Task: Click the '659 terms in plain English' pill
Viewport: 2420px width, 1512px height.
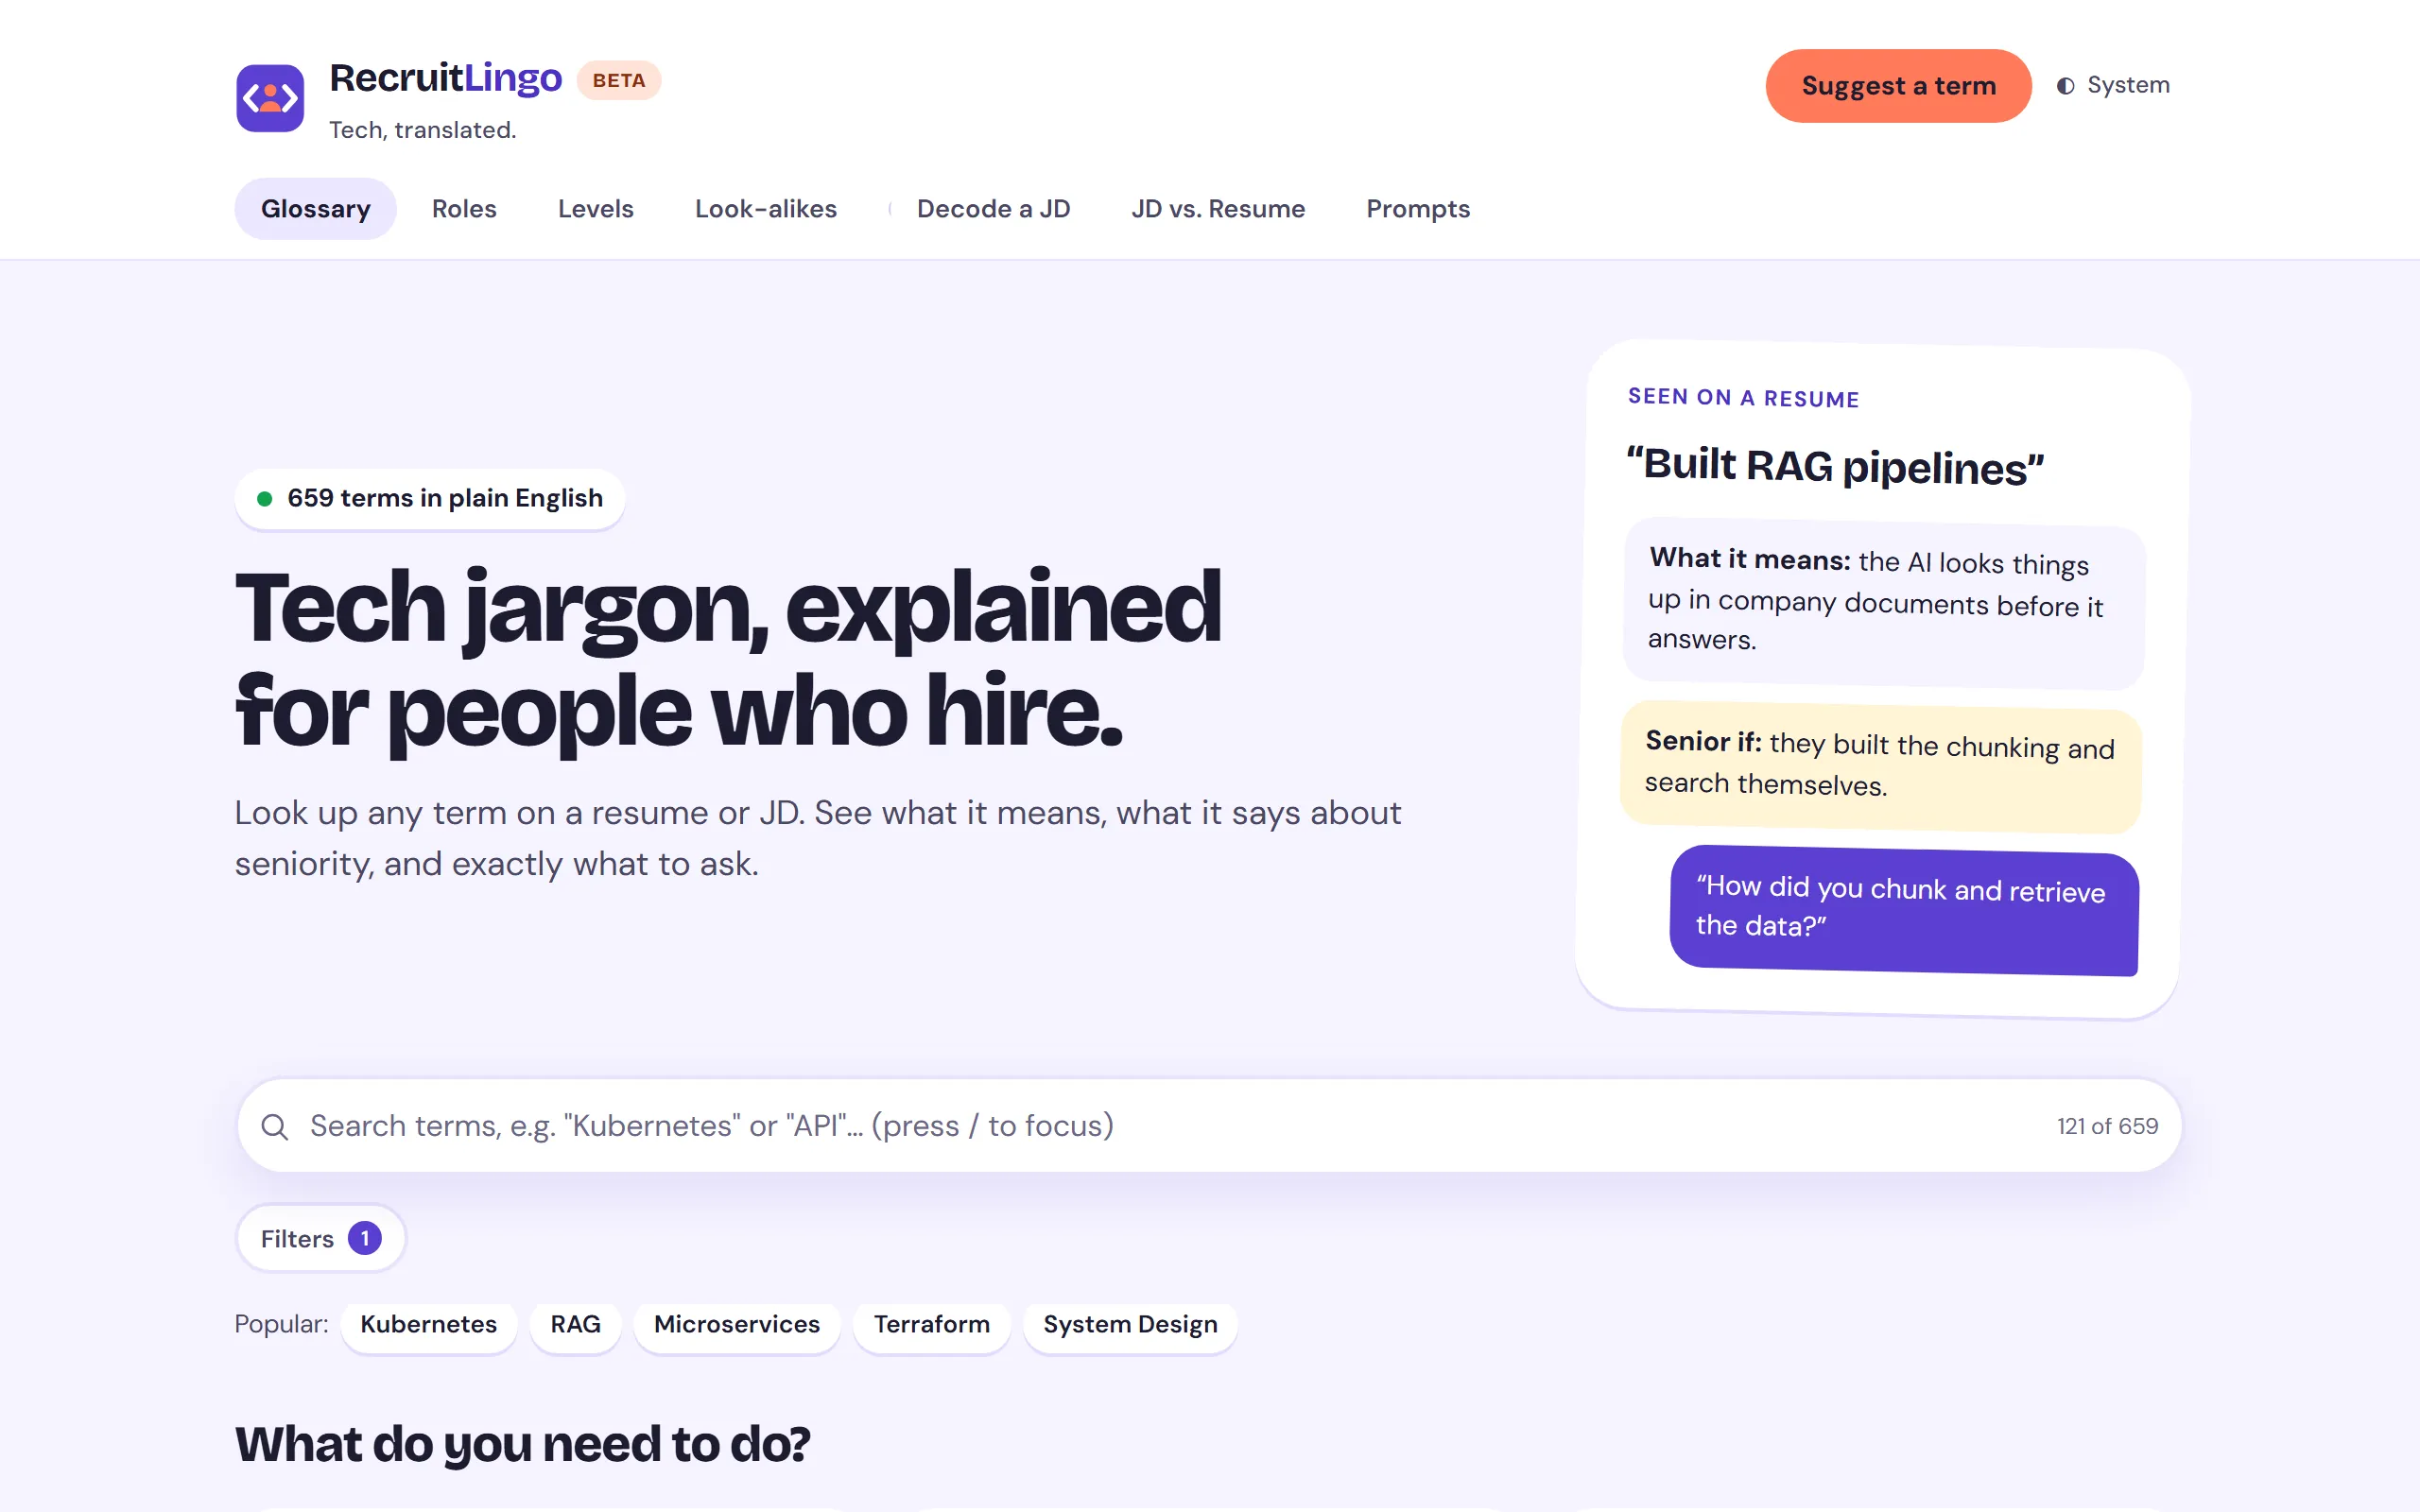Action: click(430, 498)
